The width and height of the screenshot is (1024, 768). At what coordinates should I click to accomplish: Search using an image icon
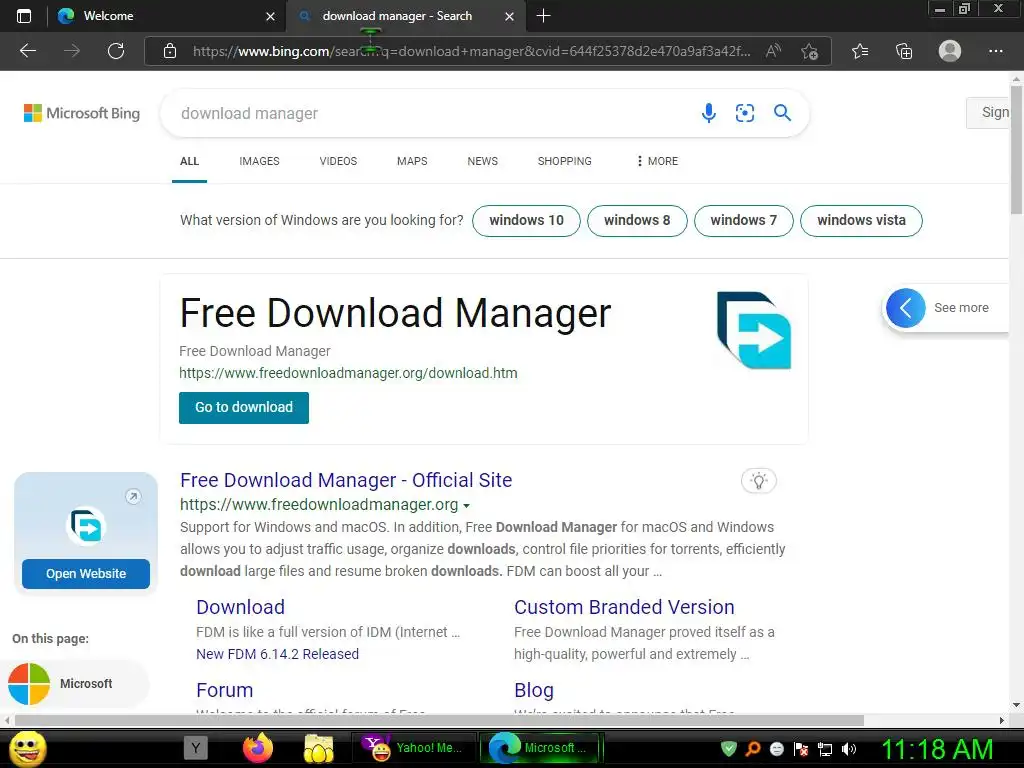pos(744,113)
